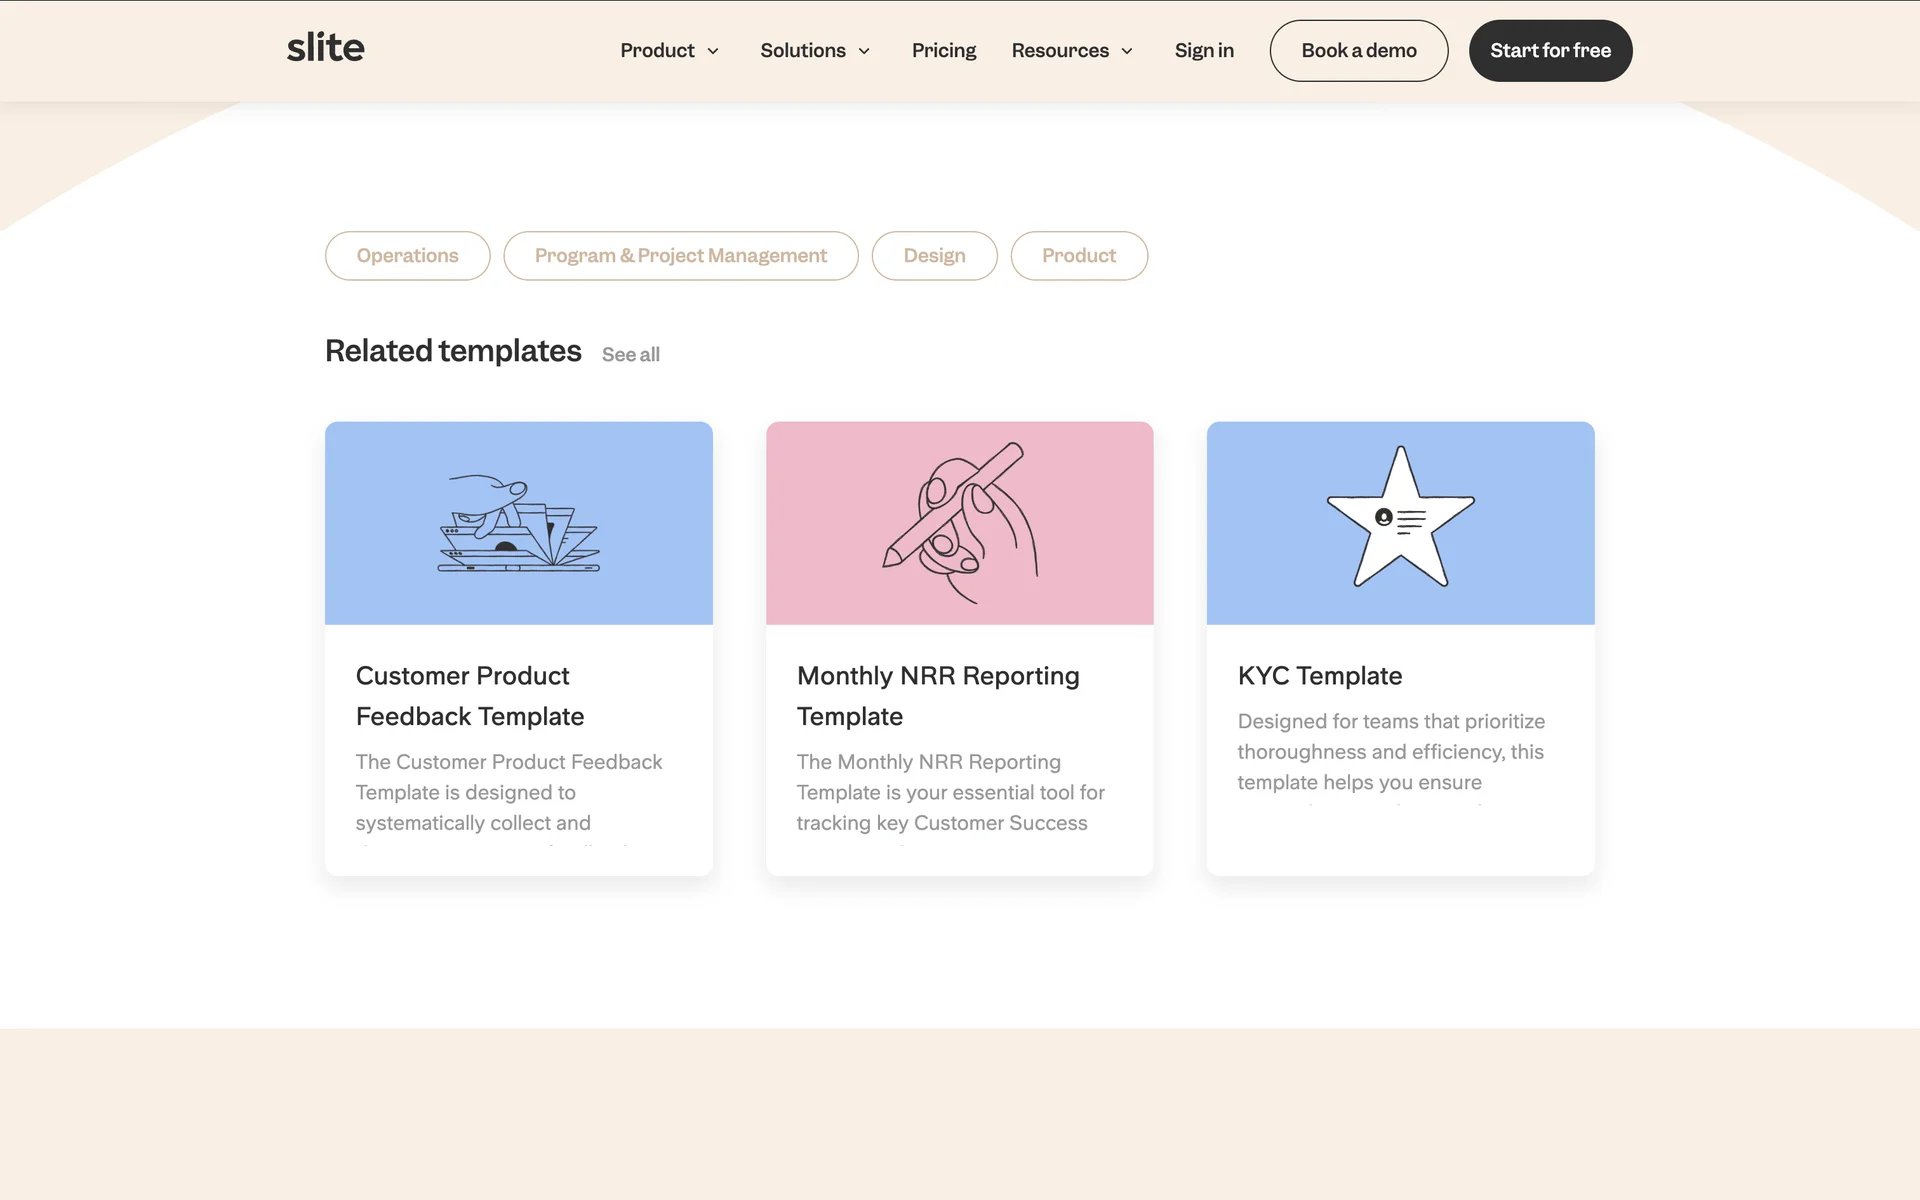
Task: Open the Pricing page
Action: pyautogui.click(x=943, y=50)
